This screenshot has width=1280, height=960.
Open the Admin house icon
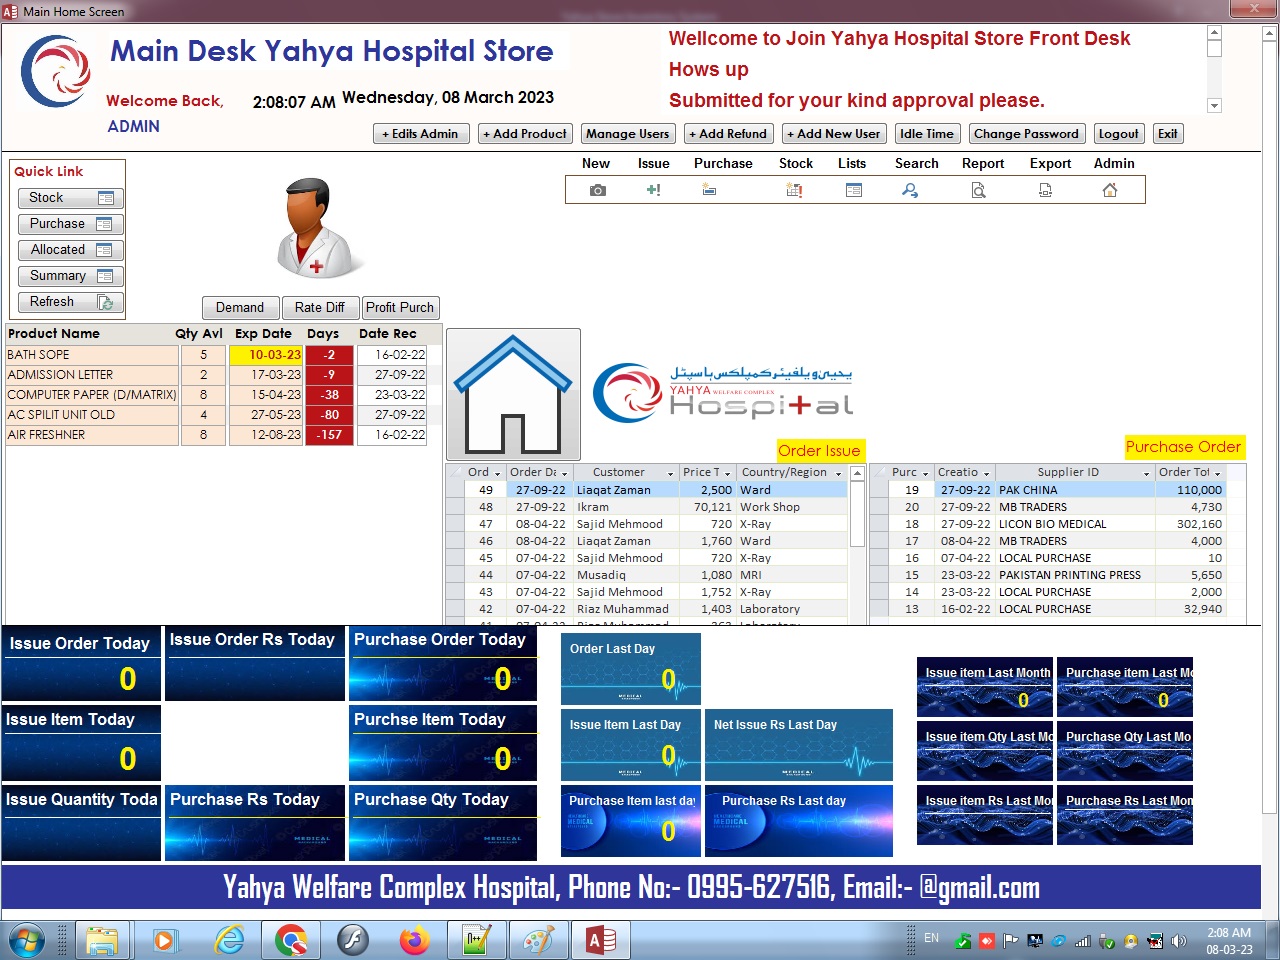pyautogui.click(x=1110, y=190)
